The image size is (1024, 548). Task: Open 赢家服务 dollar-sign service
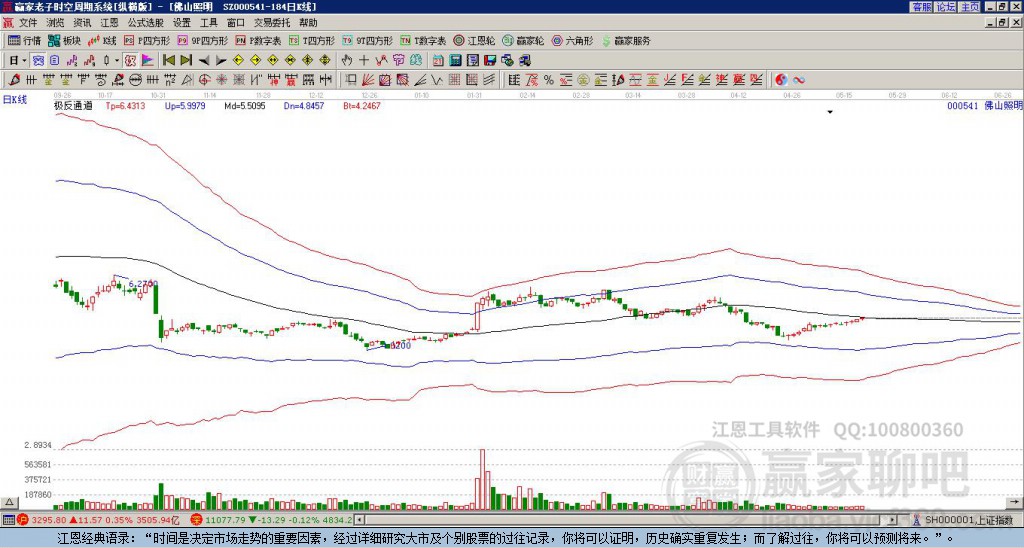tap(626, 40)
